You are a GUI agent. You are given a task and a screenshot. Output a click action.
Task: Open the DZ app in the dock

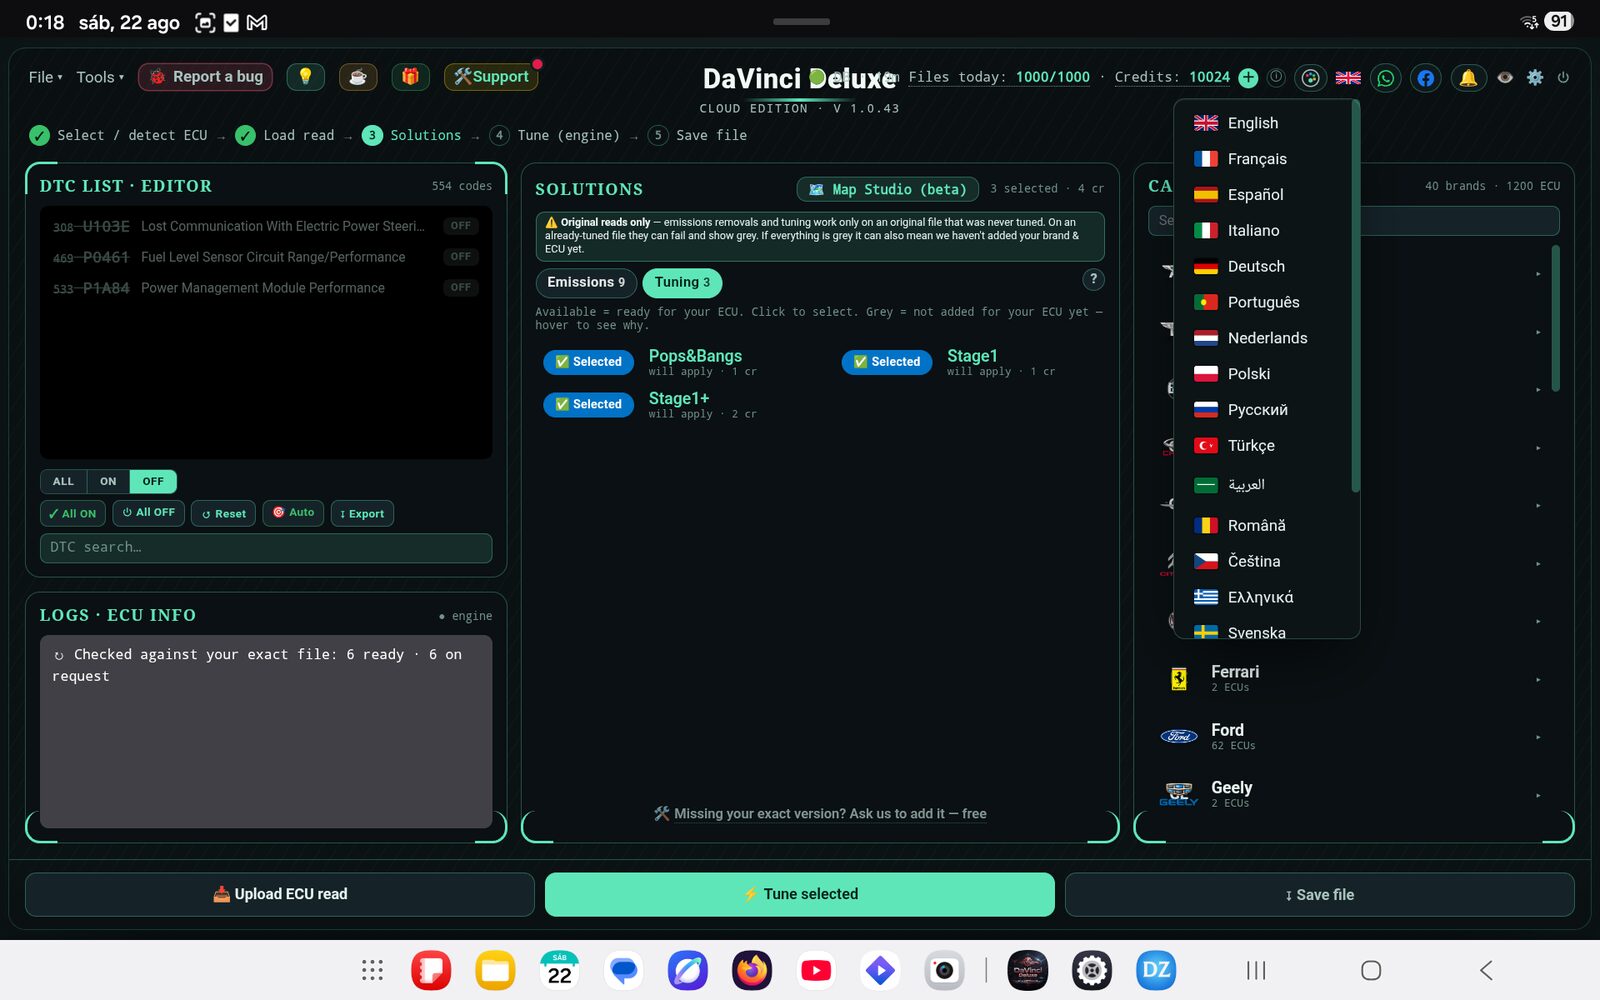1156,970
